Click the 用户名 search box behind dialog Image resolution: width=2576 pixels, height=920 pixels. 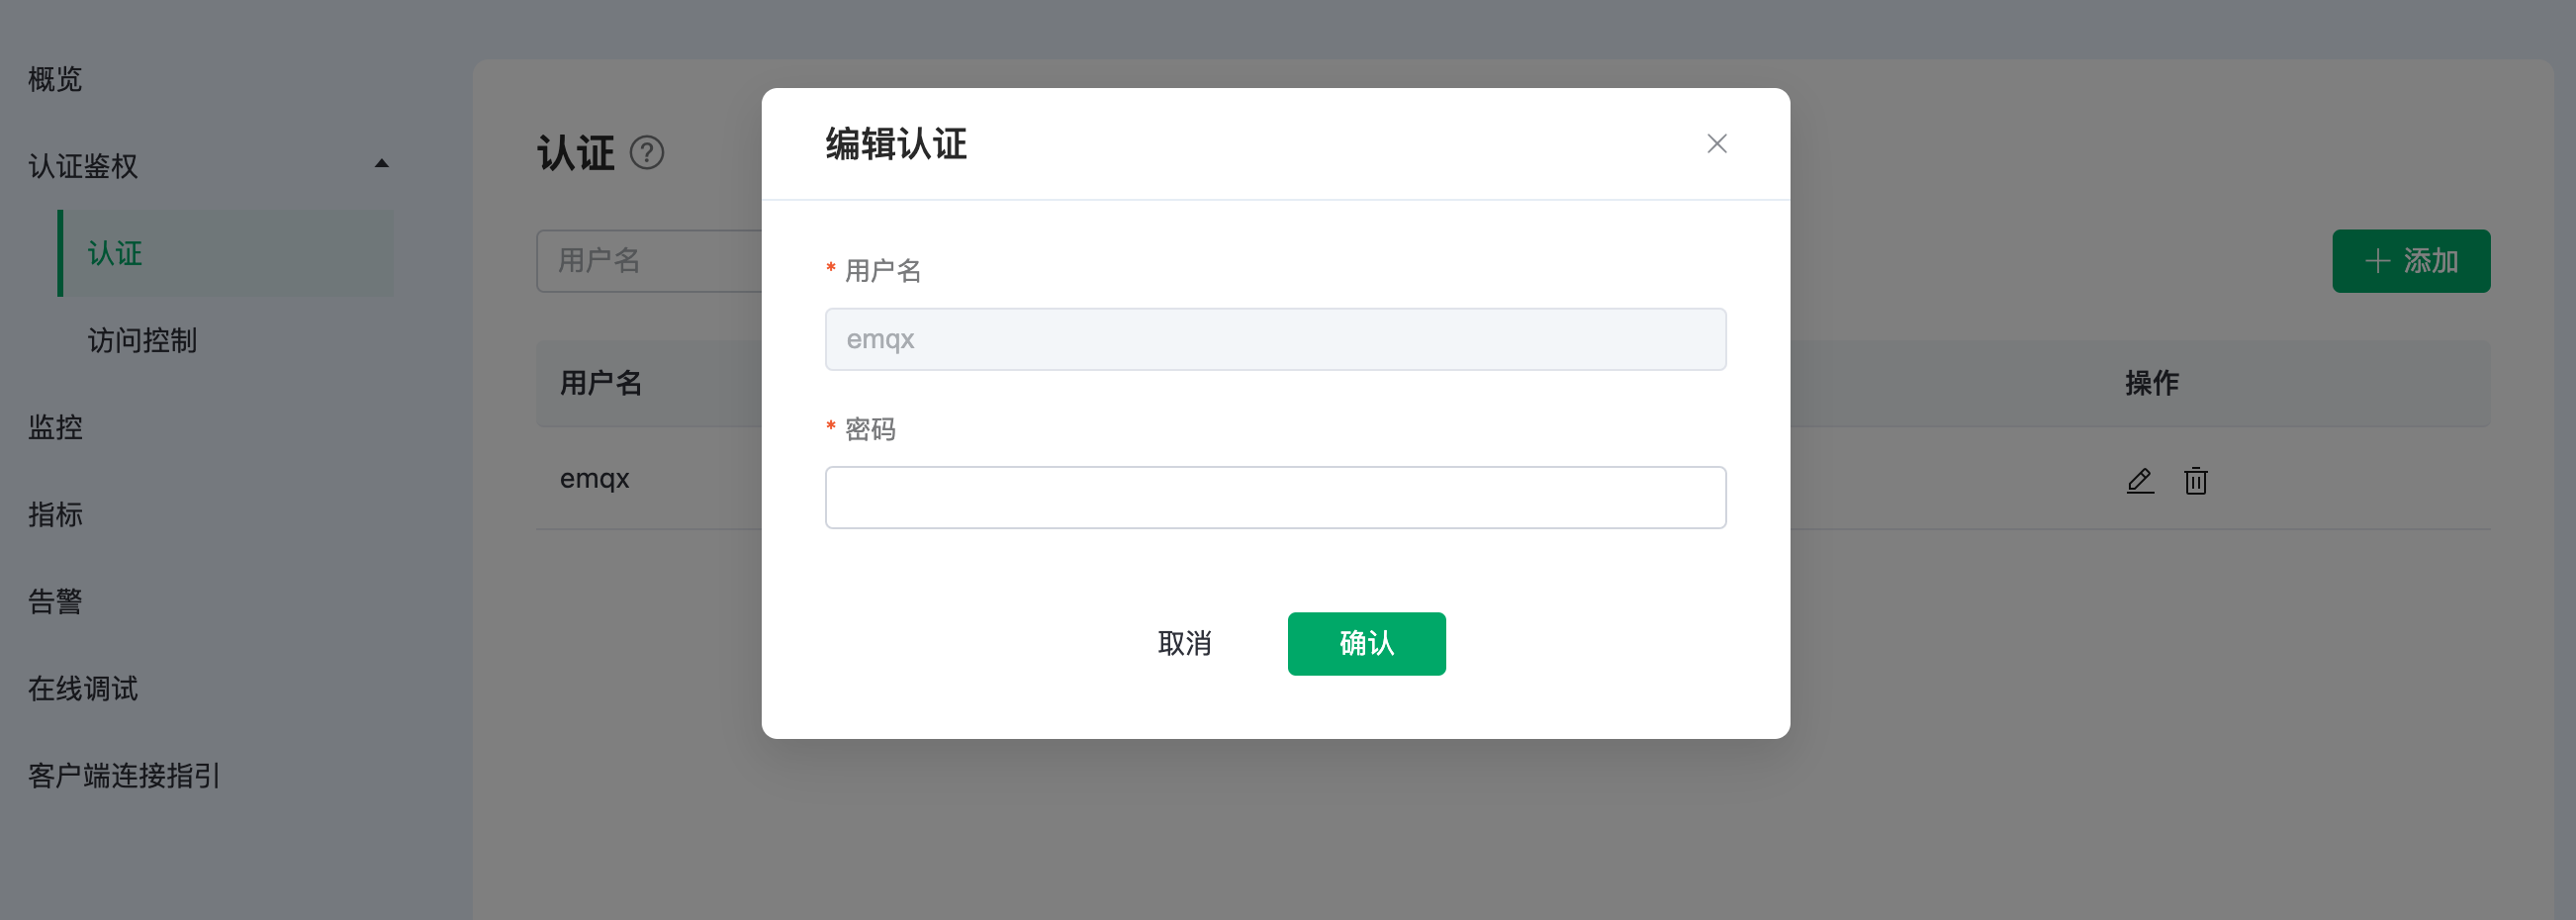[648, 261]
